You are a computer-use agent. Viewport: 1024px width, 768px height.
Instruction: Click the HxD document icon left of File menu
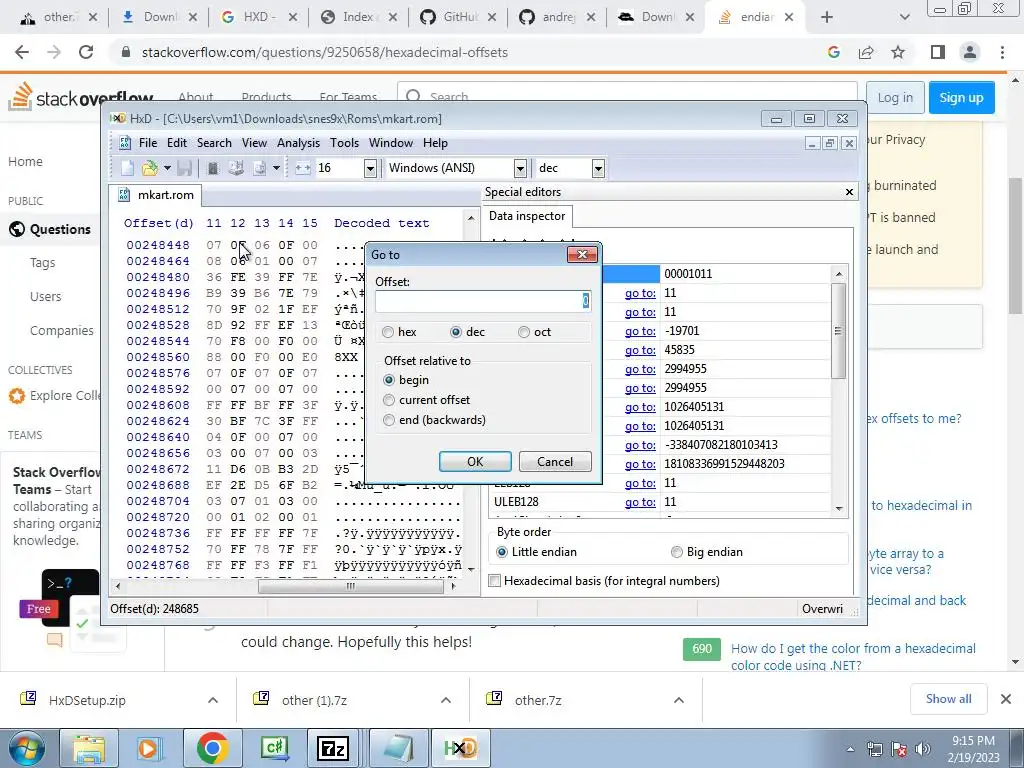(125, 143)
